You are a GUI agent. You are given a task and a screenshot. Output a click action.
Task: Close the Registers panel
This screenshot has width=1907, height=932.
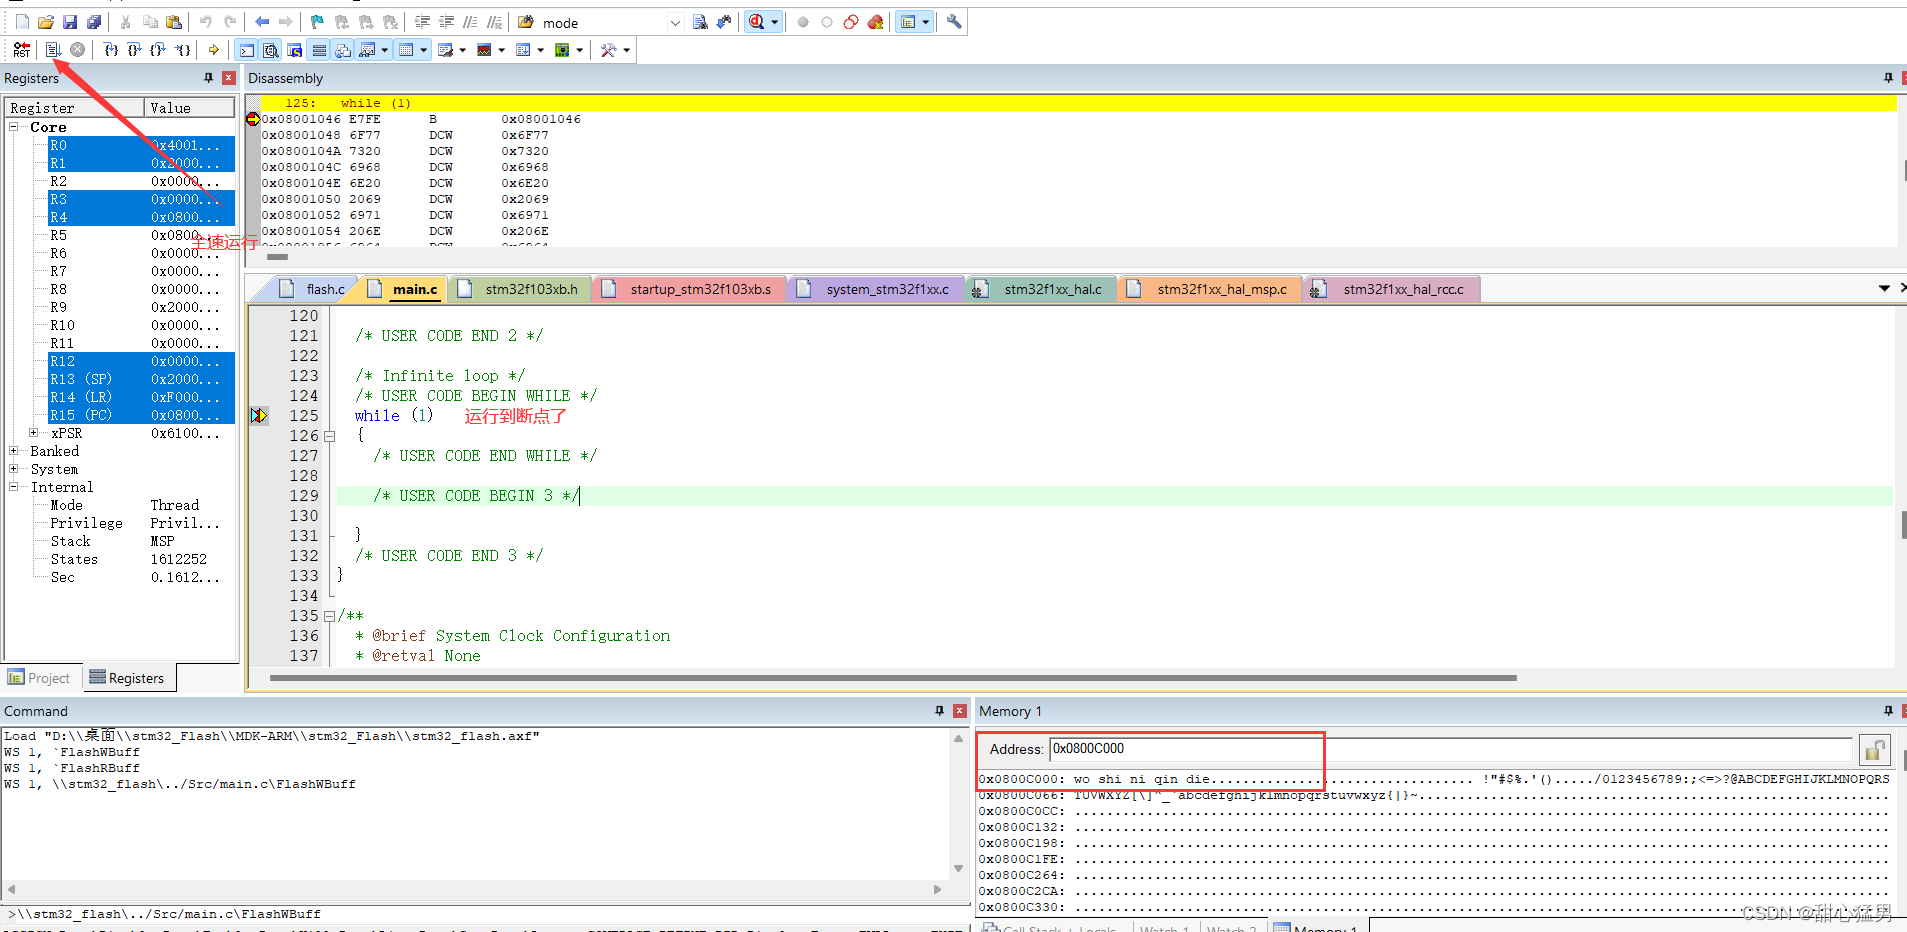[228, 78]
